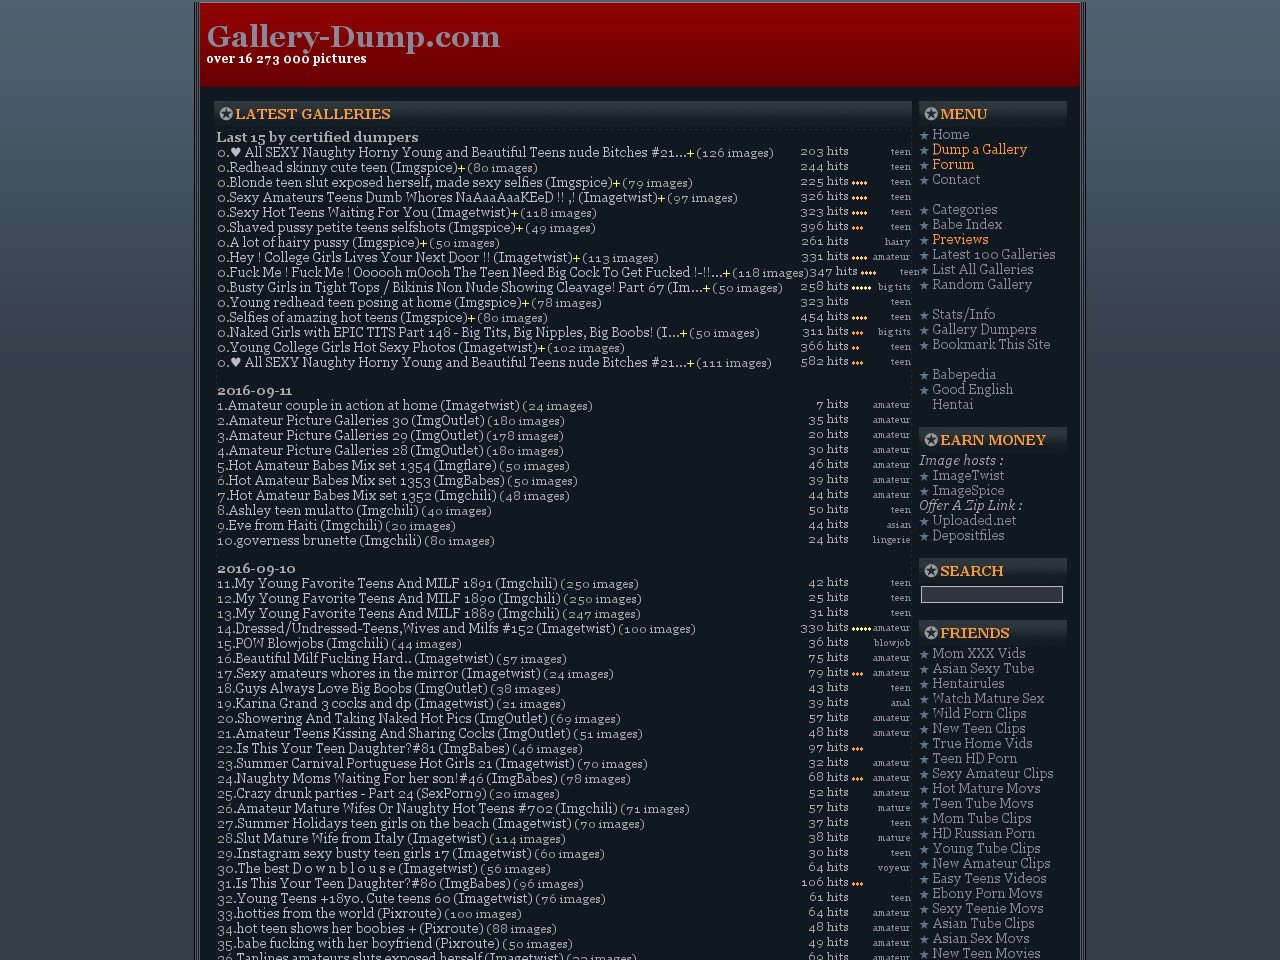Click the '582 hits' count
The height and width of the screenshot is (960, 1280).
[824, 362]
